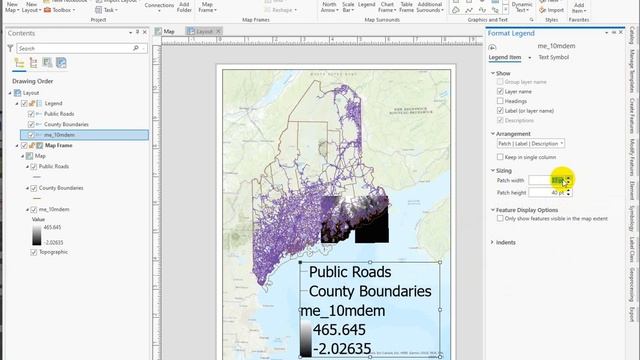Expand the graphics gallery scroll arrow
The image size is (640, 360).
pos(505,10)
